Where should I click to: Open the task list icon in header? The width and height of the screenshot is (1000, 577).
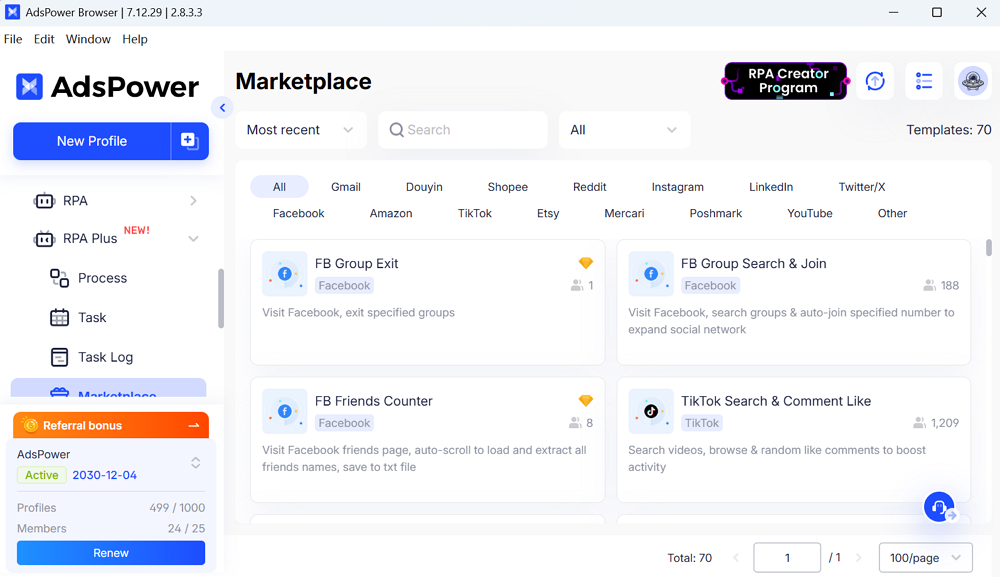(924, 81)
